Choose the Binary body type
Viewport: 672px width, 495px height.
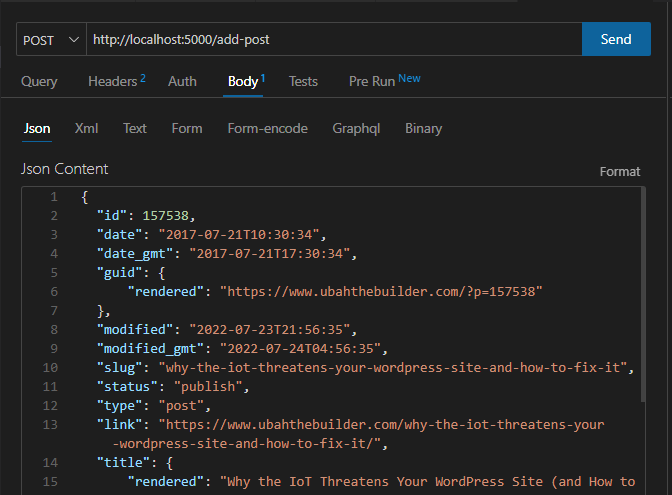(x=423, y=128)
